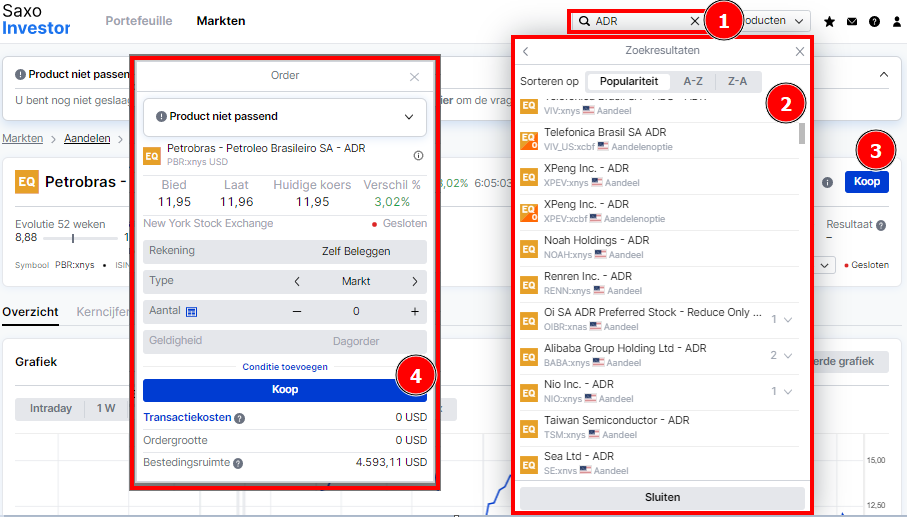Click Koop in the Order dialog
Image resolution: width=907 pixels, height=517 pixels.
pyautogui.click(x=285, y=390)
